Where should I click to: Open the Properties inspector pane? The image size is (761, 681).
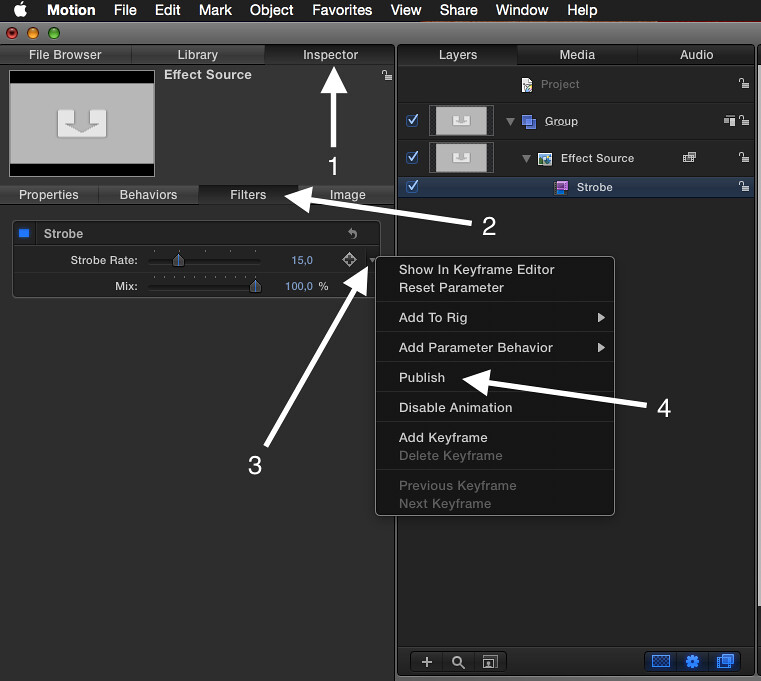click(49, 195)
